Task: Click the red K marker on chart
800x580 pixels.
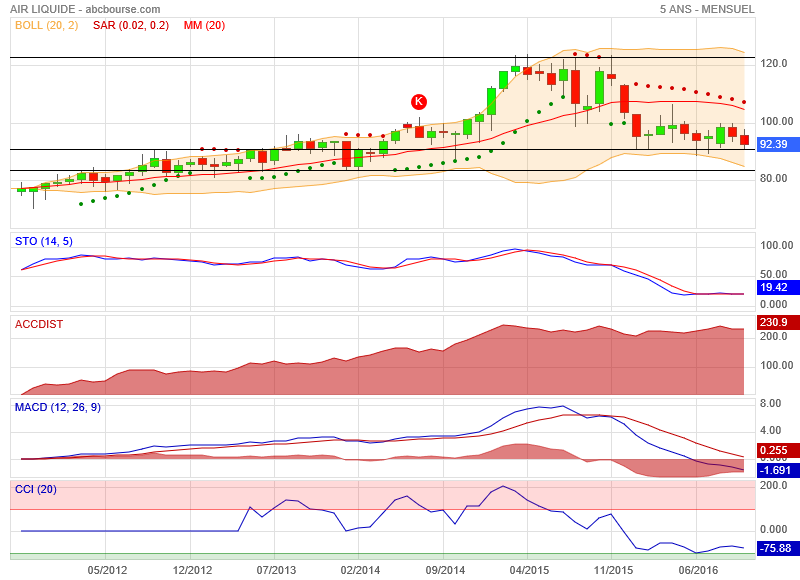Action: [x=419, y=102]
